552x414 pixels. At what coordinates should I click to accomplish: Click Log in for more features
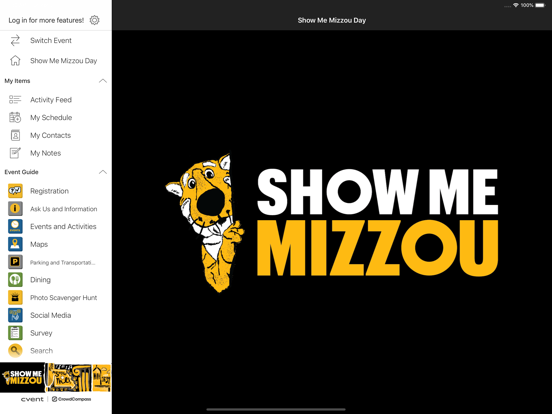tap(46, 20)
